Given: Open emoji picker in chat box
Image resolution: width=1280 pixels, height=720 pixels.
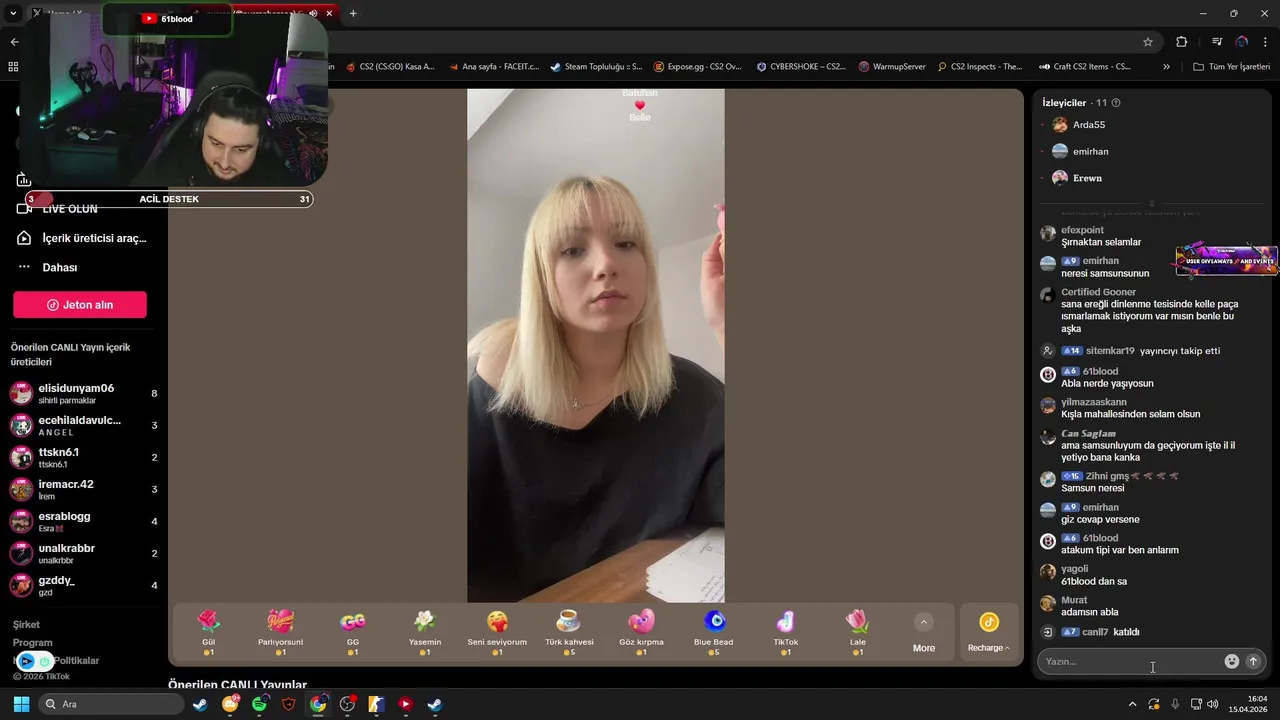Looking at the screenshot, I should [1232, 661].
